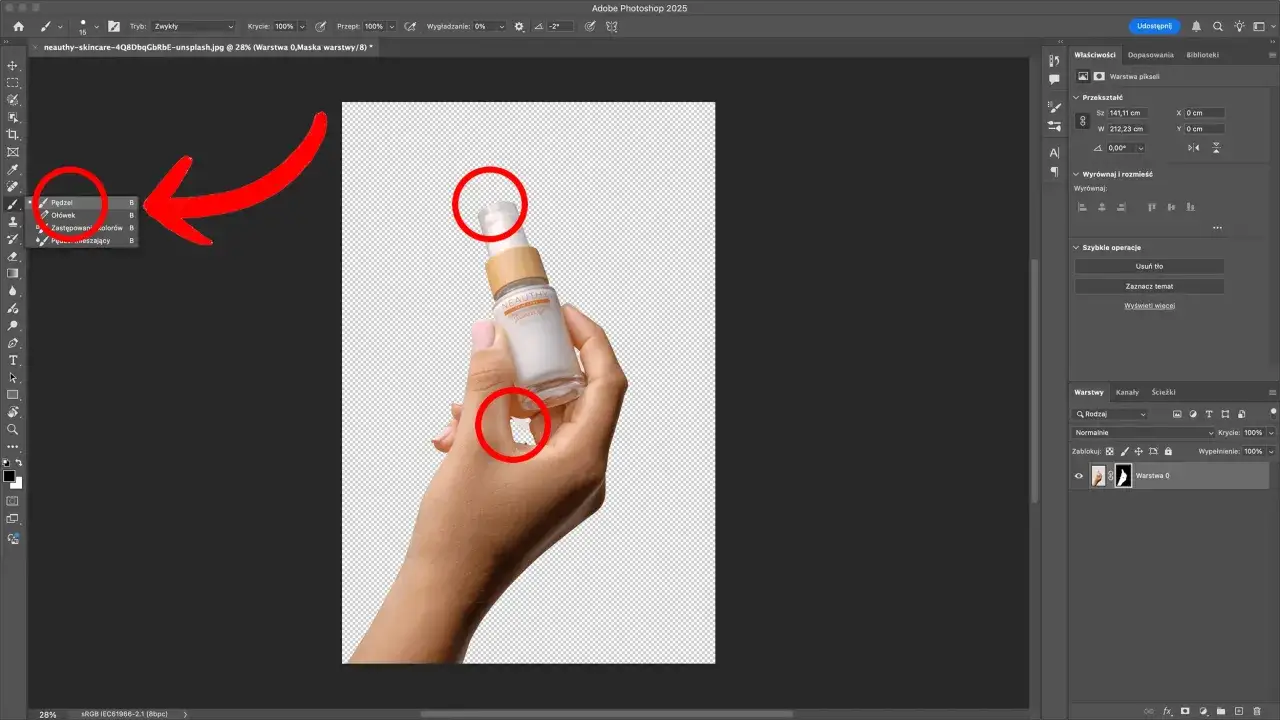This screenshot has height=720, width=1280.
Task: Select the Zoom tool
Action: [x=13, y=430]
